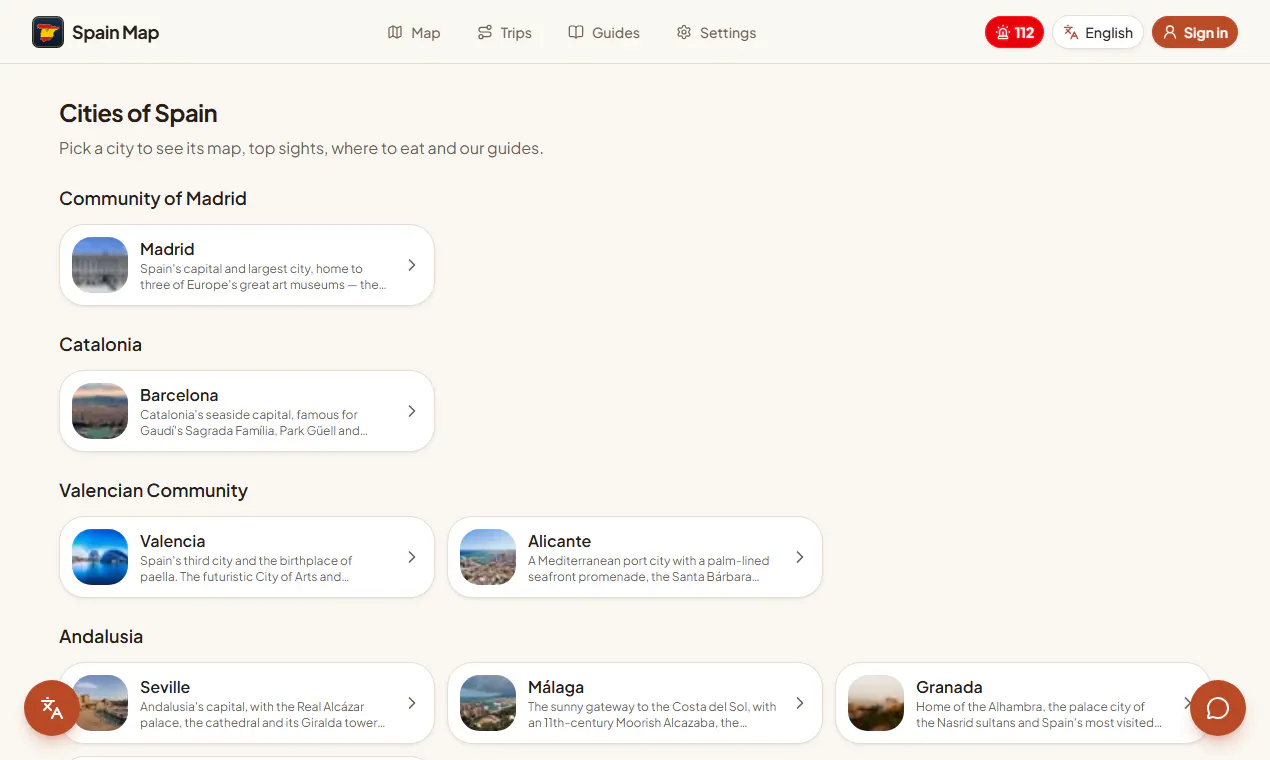This screenshot has width=1270, height=760.
Task: Call emergency number 112 button
Action: [x=1014, y=33]
